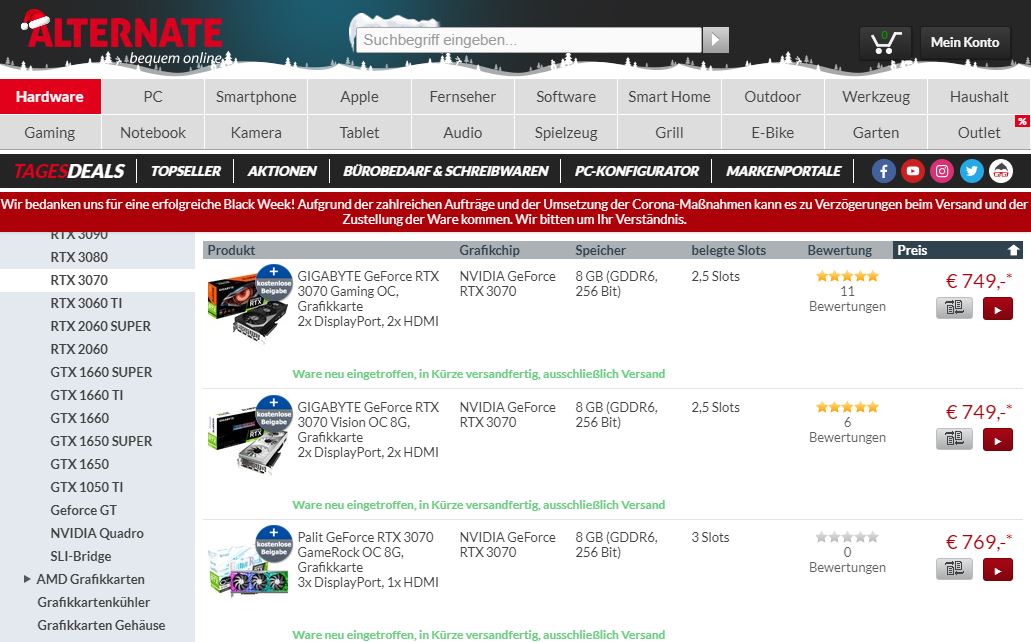The height and width of the screenshot is (642, 1031).
Task: Open the Smart Home category tab
Action: [669, 97]
